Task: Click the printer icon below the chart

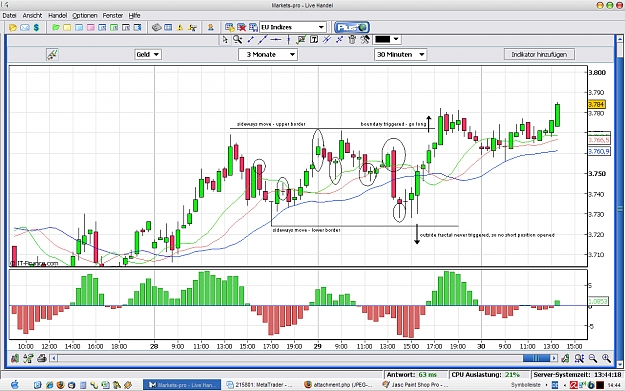Action: 41,358
